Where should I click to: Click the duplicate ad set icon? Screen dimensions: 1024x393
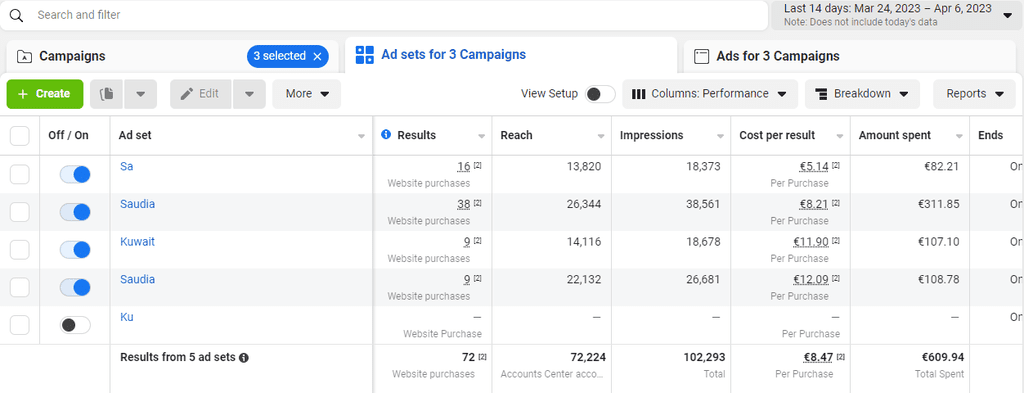(x=106, y=94)
